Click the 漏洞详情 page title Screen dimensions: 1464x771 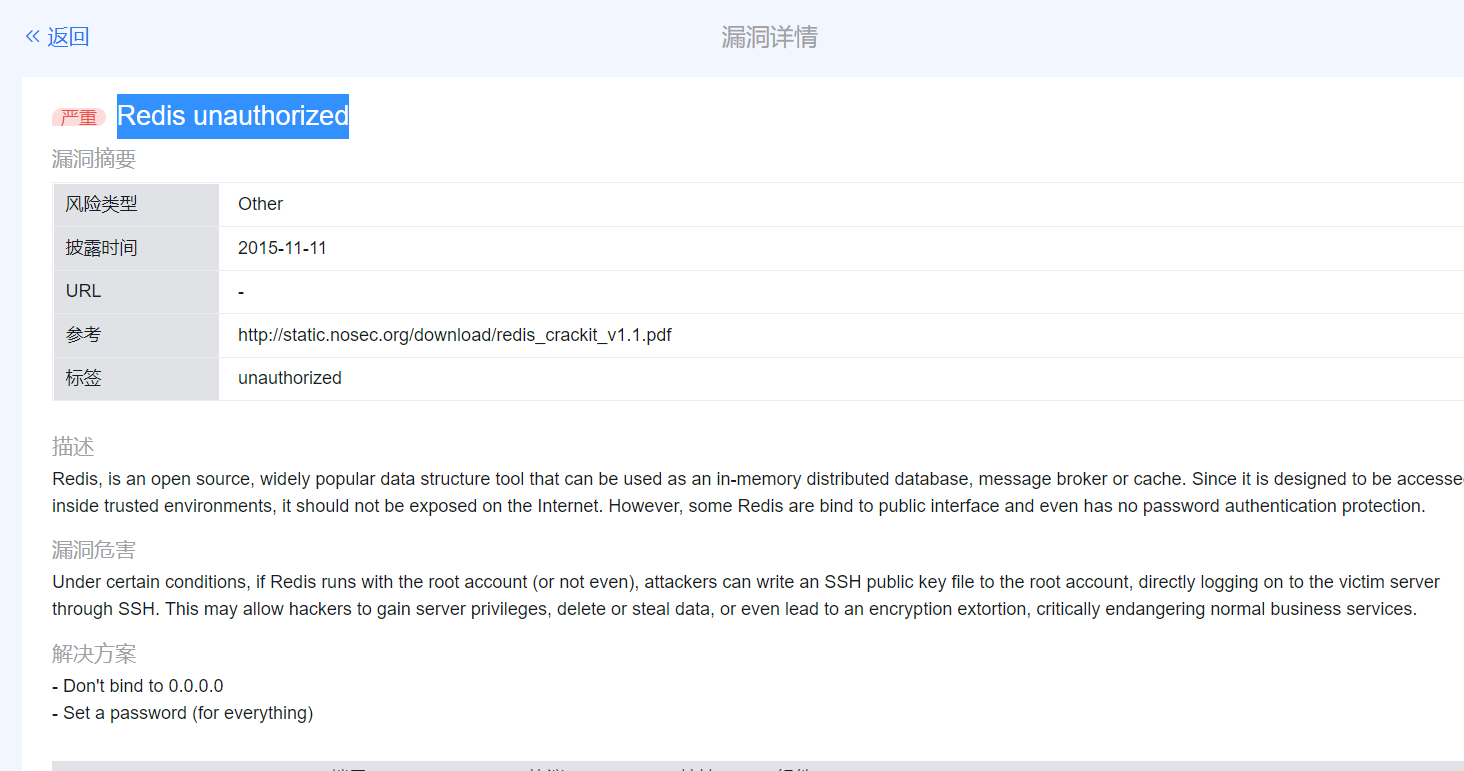point(768,36)
